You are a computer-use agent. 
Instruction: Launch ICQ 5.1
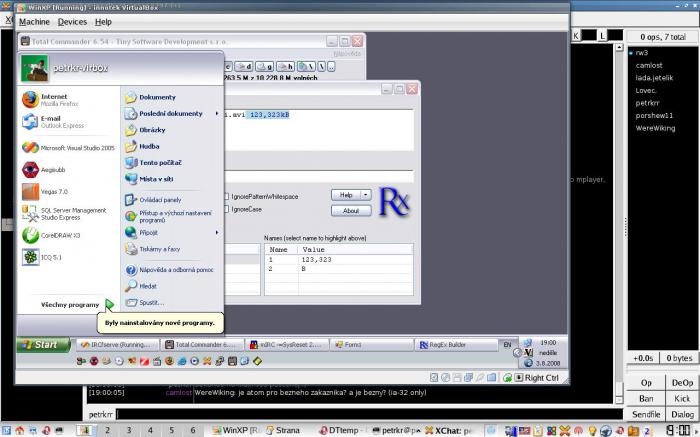pyautogui.click(x=42, y=257)
